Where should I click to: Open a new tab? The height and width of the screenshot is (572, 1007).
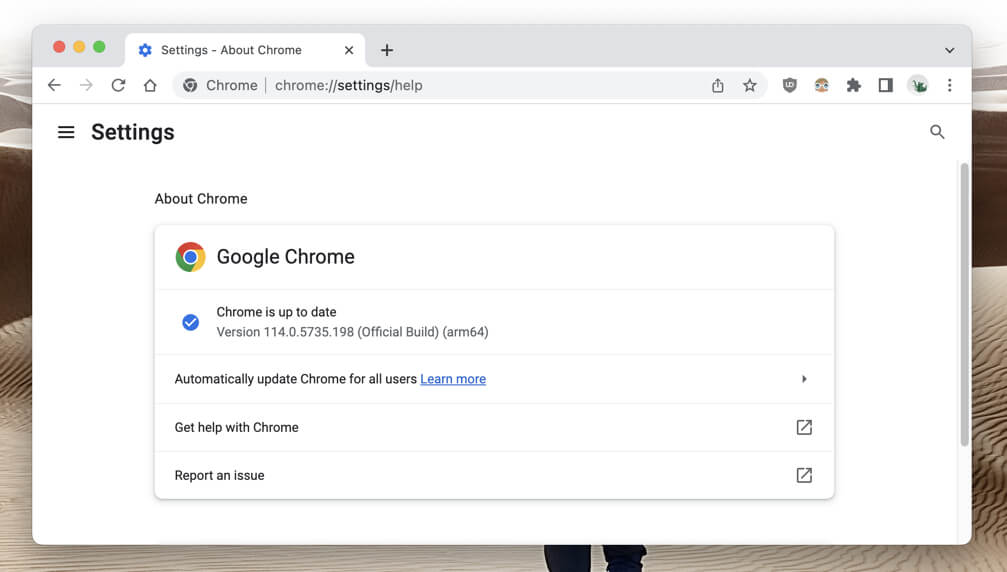[x=387, y=50]
